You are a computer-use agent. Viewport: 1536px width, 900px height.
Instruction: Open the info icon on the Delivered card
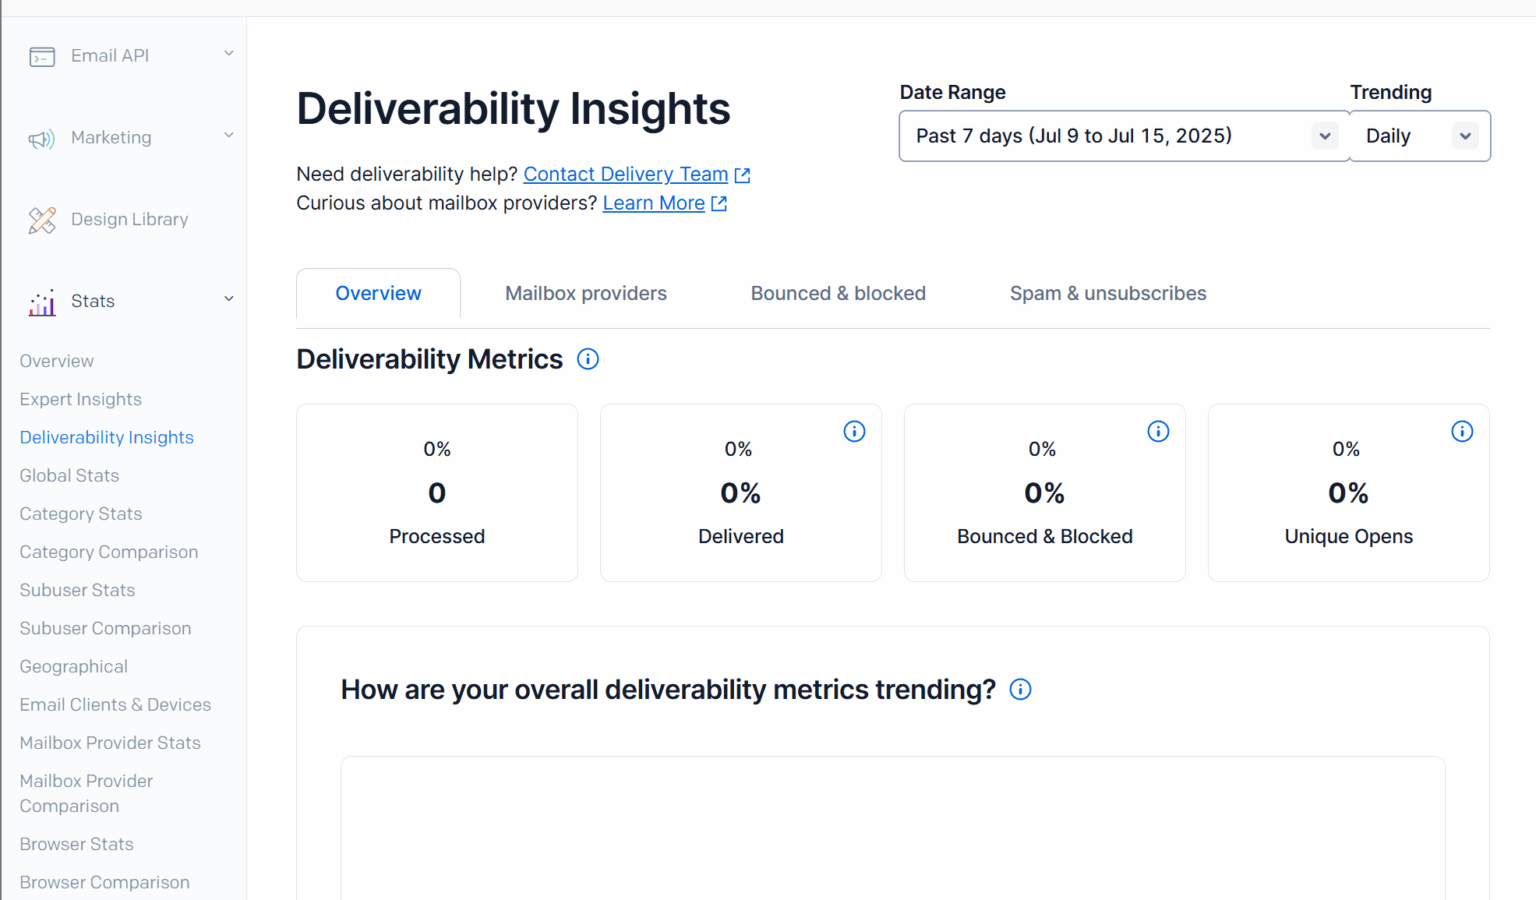pyautogui.click(x=854, y=431)
